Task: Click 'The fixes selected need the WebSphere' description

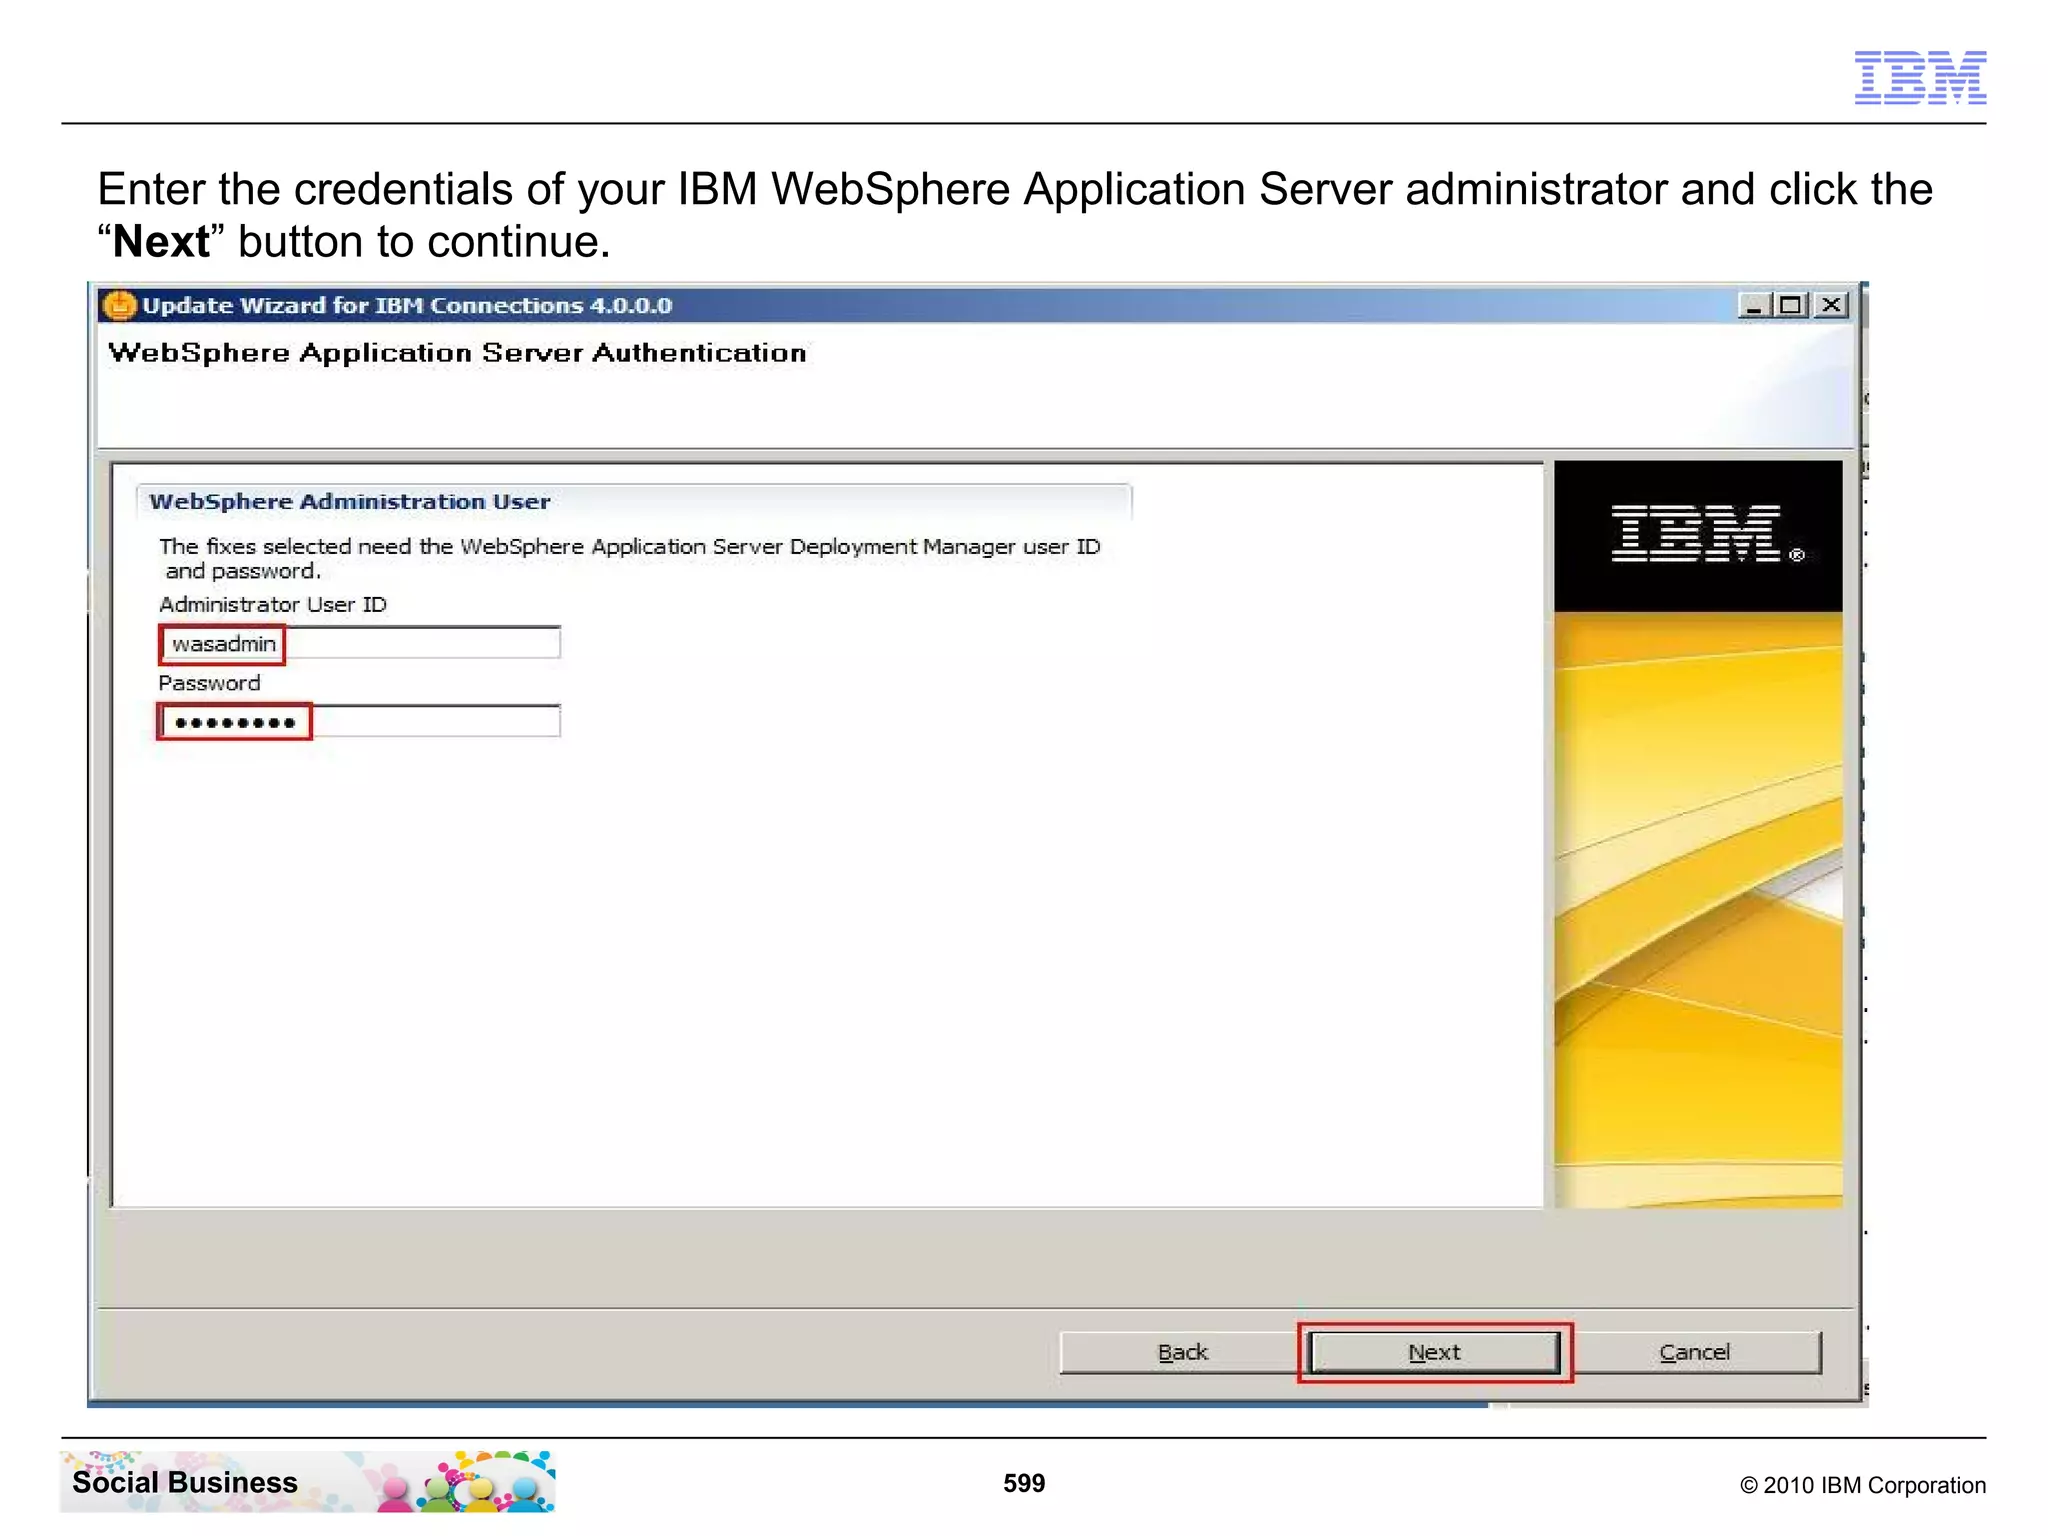Action: click(630, 558)
